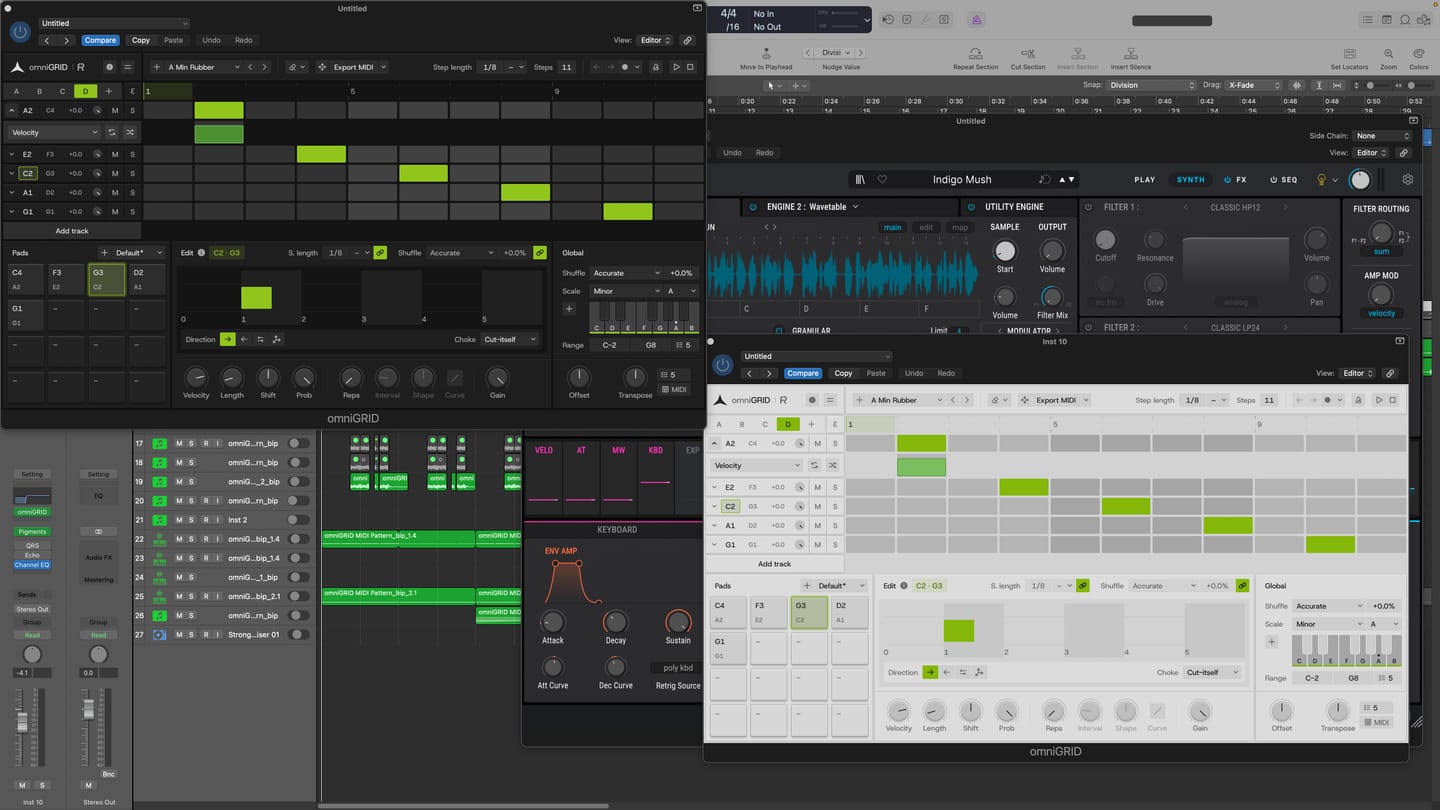Select pattern tab B in dark omniGRID
1440x810 pixels.
click(39, 91)
